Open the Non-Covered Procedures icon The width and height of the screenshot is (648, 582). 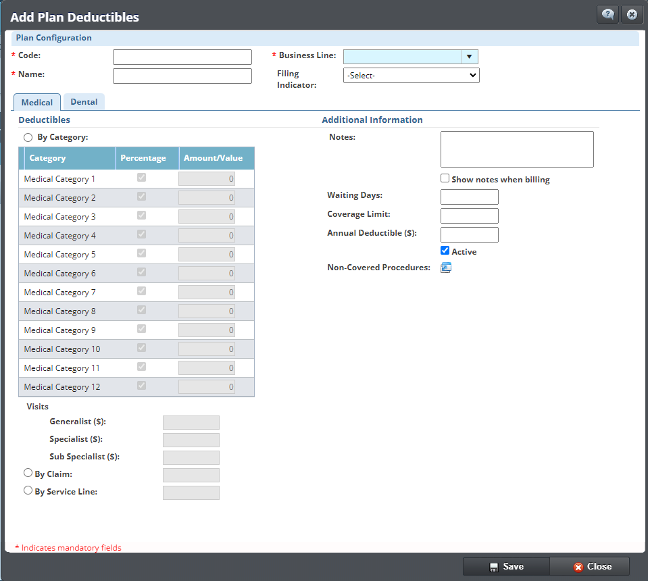click(446, 267)
